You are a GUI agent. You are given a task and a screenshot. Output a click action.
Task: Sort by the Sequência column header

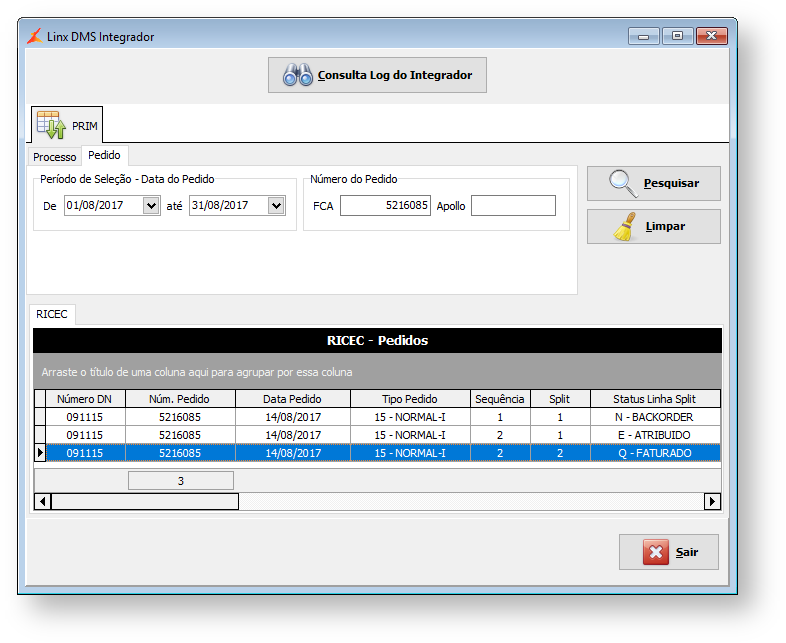(500, 399)
